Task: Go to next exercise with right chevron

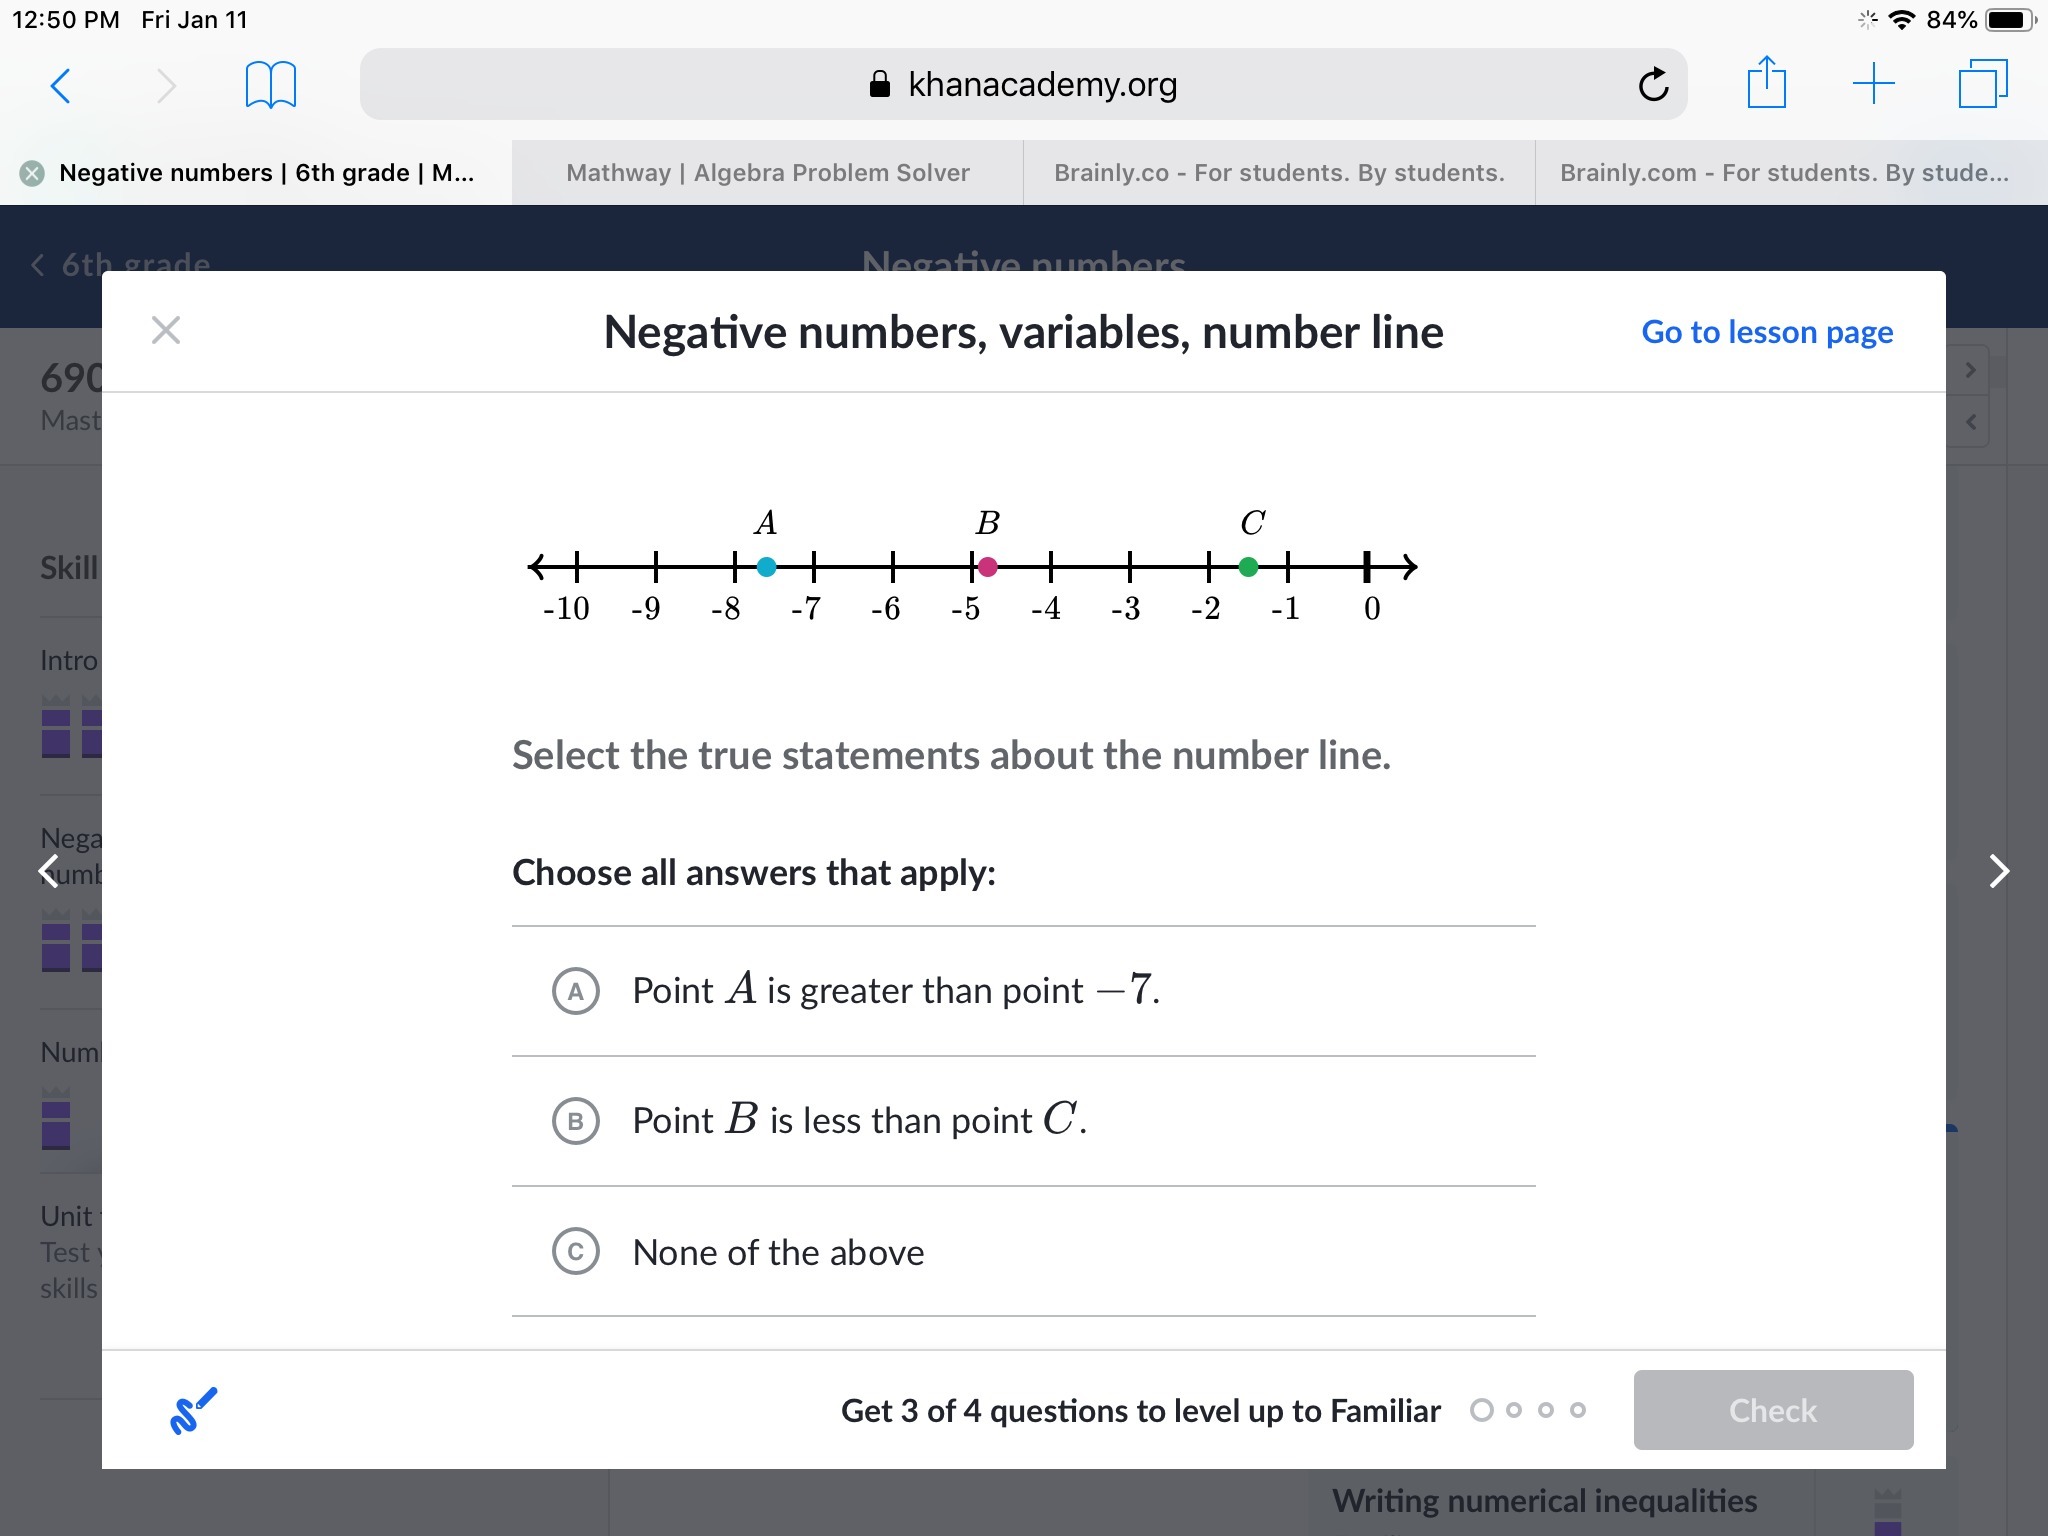Action: coord(1998,871)
